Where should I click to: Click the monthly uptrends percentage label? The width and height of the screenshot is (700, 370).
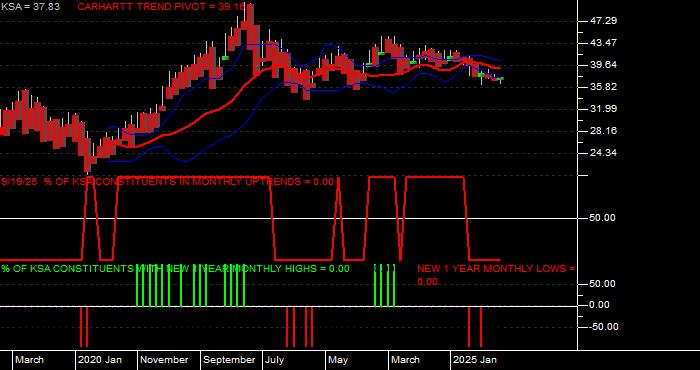pyautogui.click(x=168, y=182)
